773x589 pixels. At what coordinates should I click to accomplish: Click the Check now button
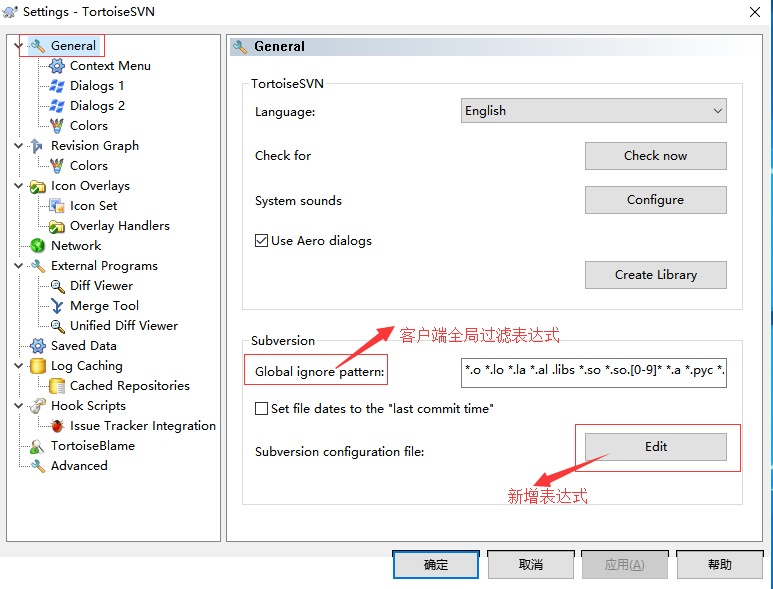coord(655,156)
